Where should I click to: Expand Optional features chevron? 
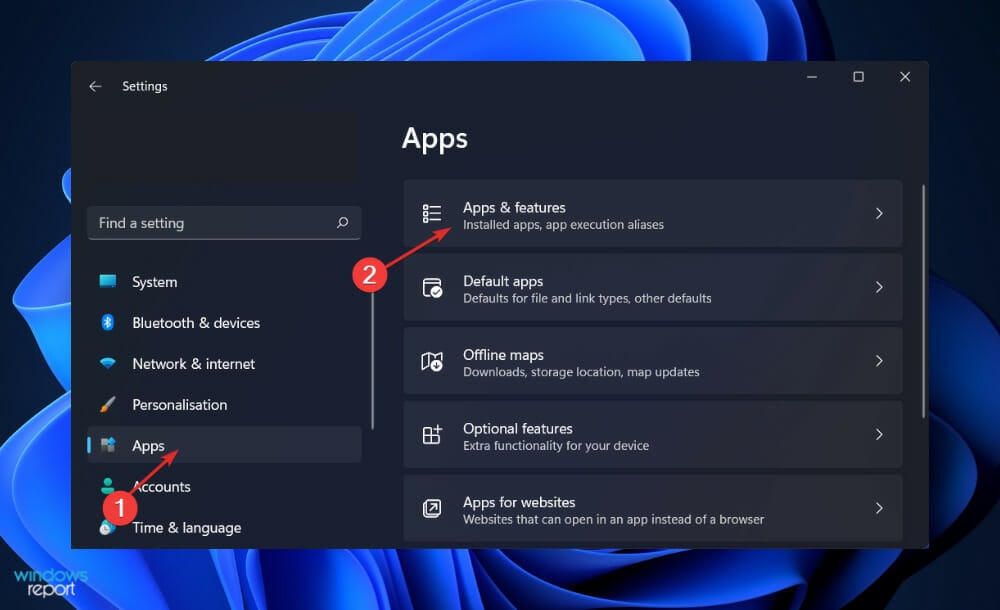tap(879, 435)
